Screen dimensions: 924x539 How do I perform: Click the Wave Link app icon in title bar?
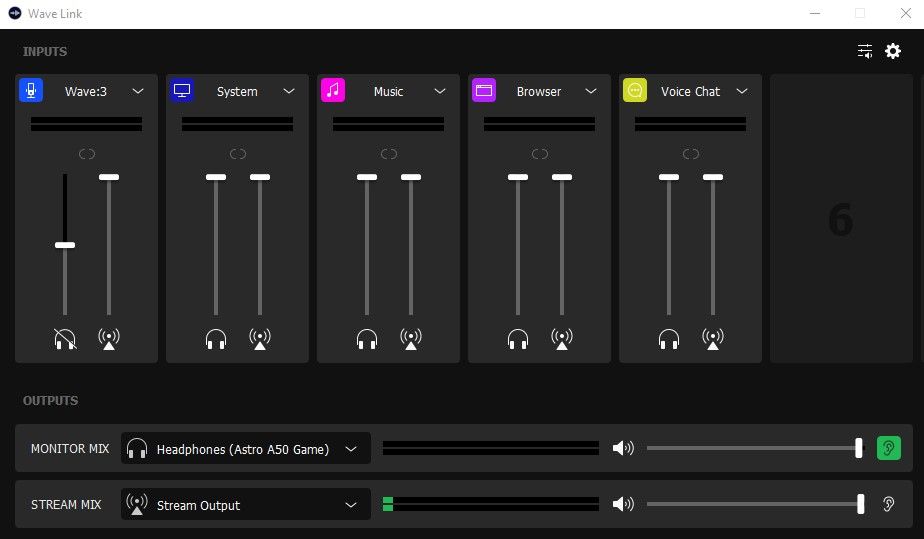15,13
